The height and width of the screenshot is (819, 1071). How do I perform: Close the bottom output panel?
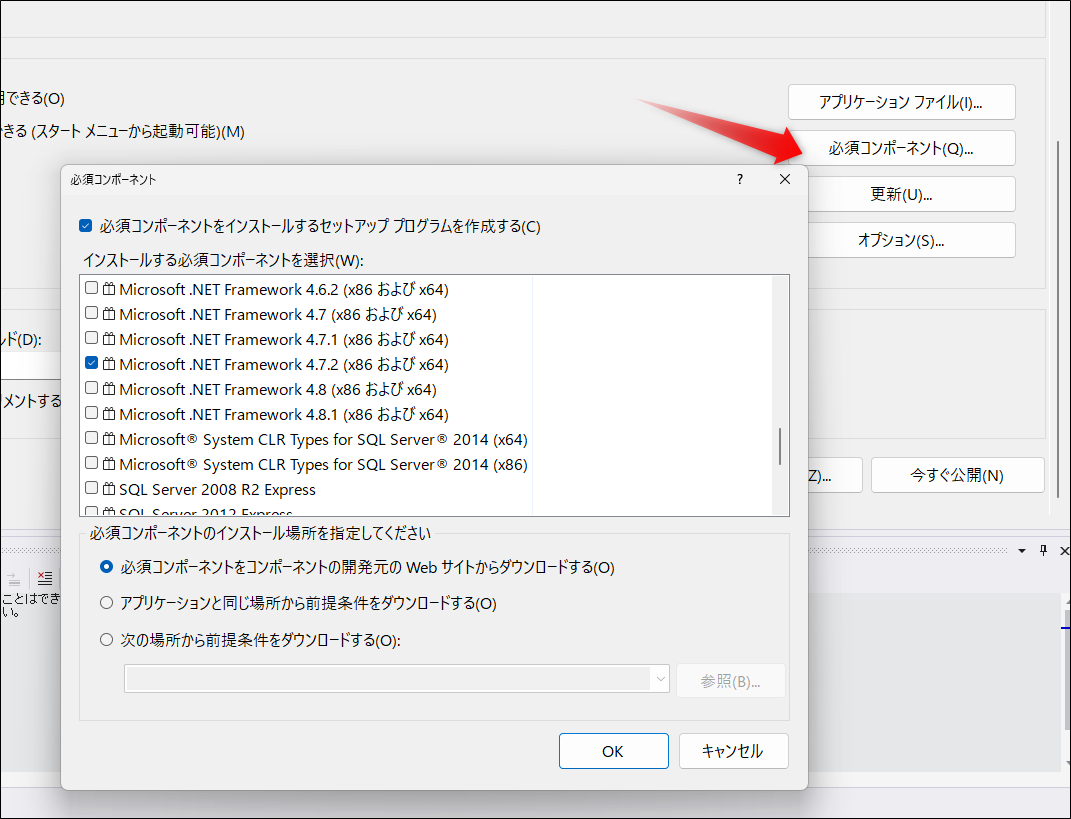(1064, 551)
